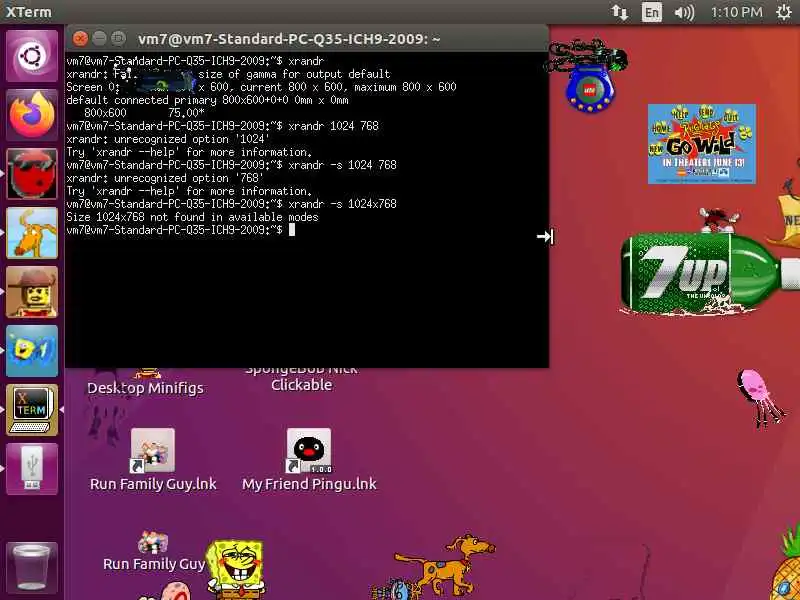Click the terminal cursor at the prompt
This screenshot has width=800, height=600.
click(x=292, y=230)
